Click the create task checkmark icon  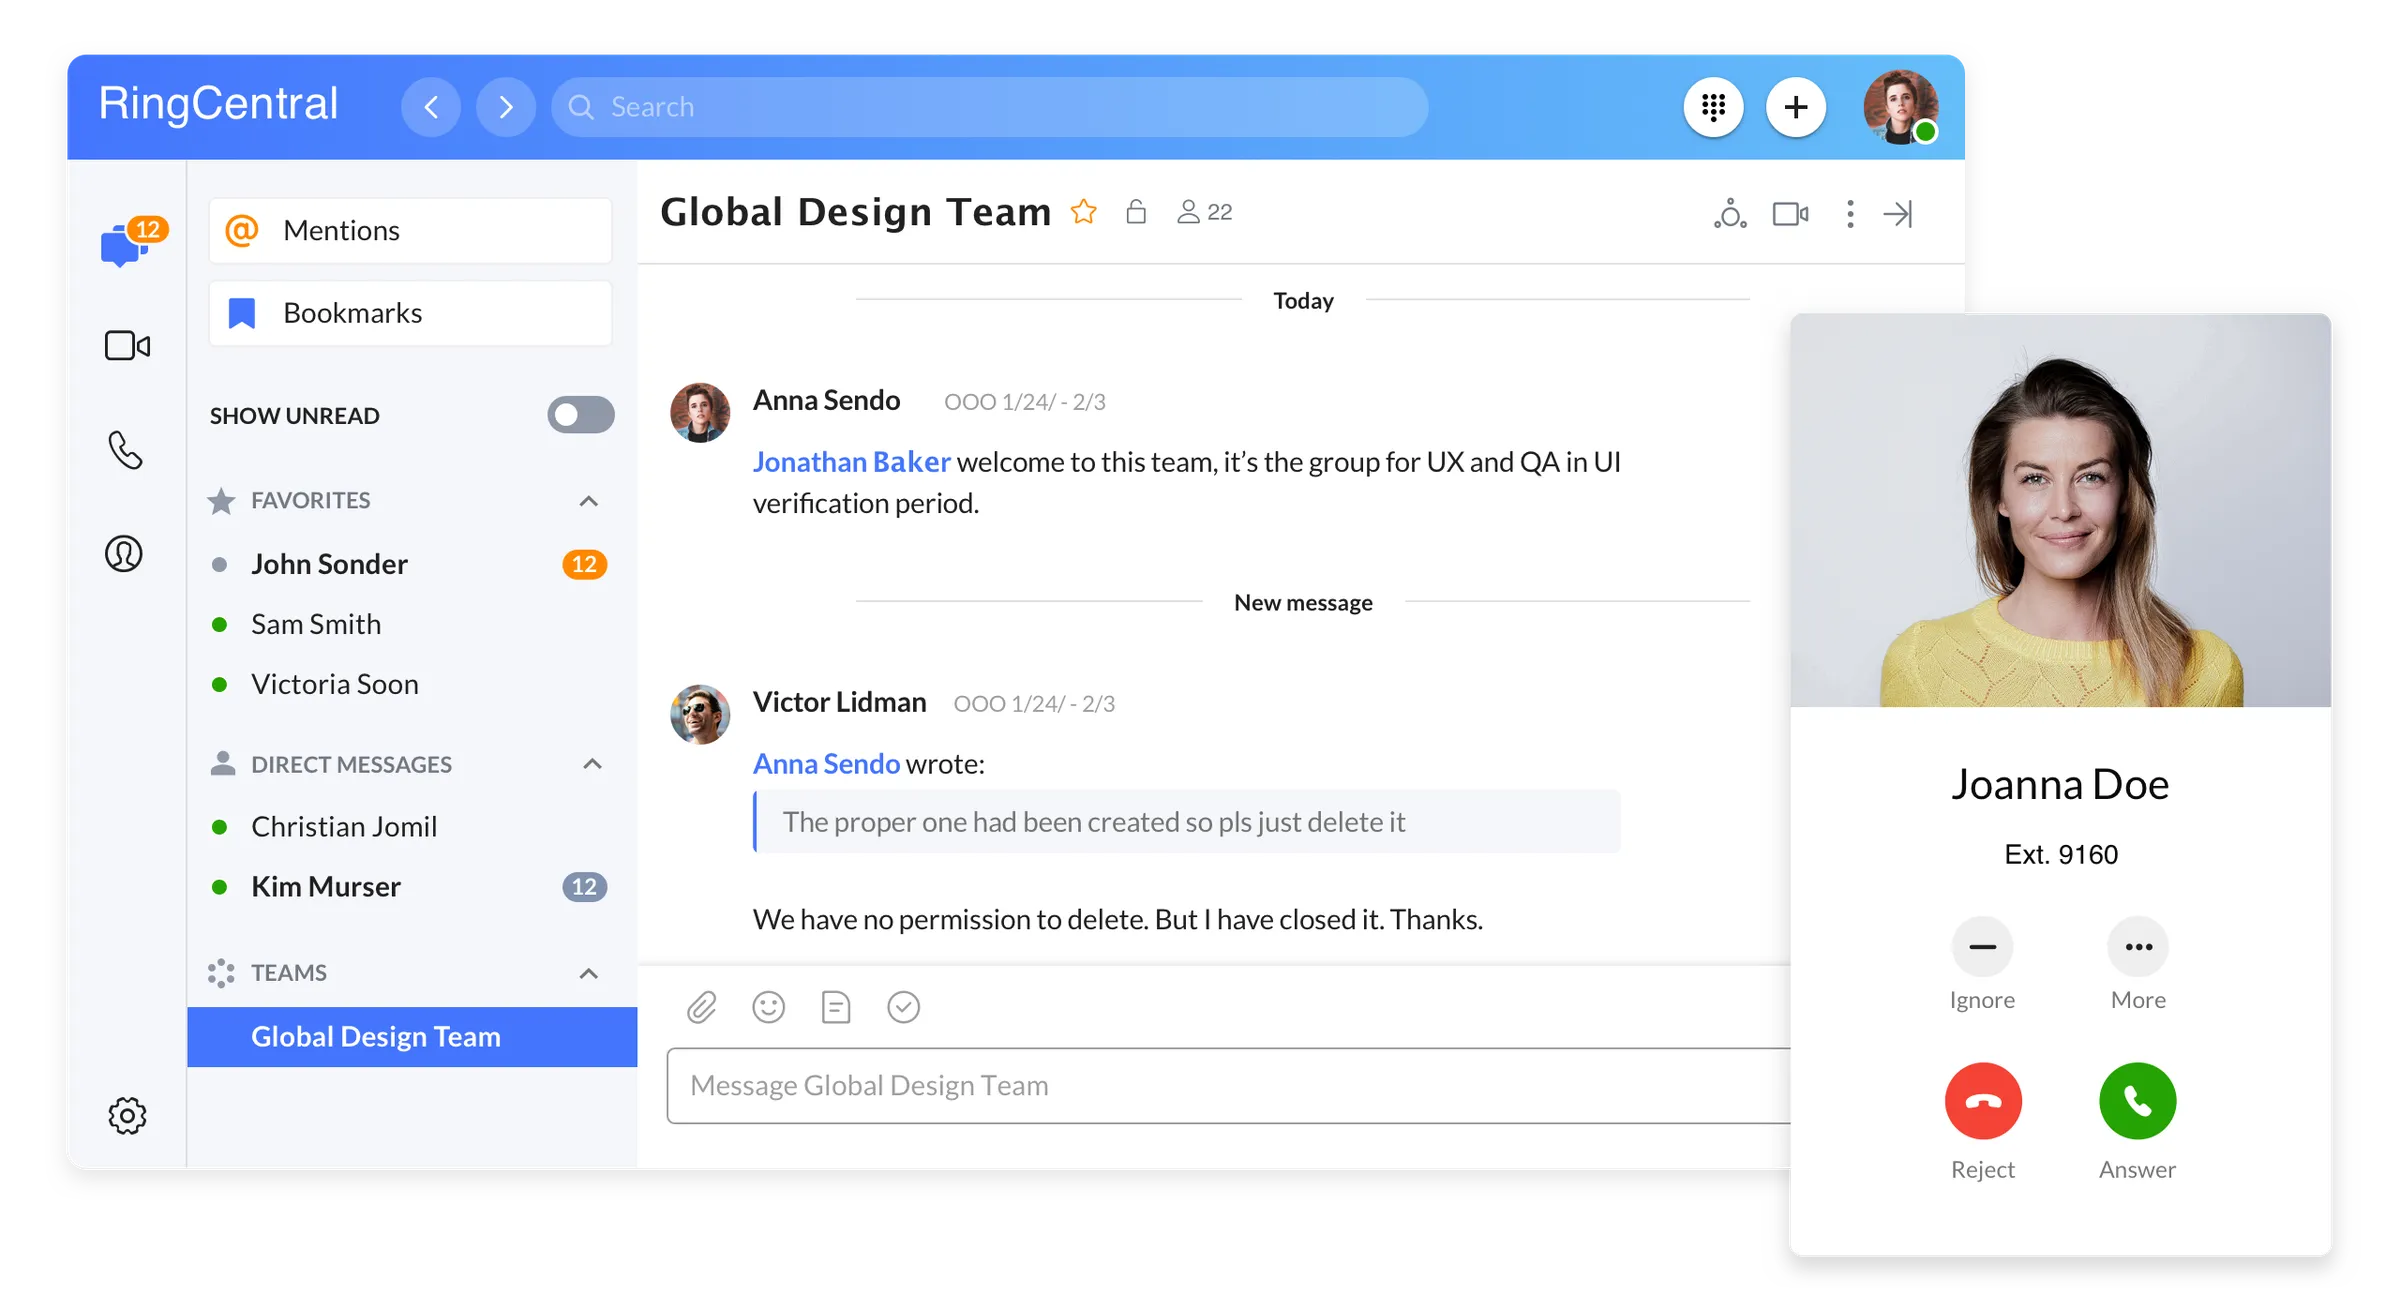pos(903,1007)
